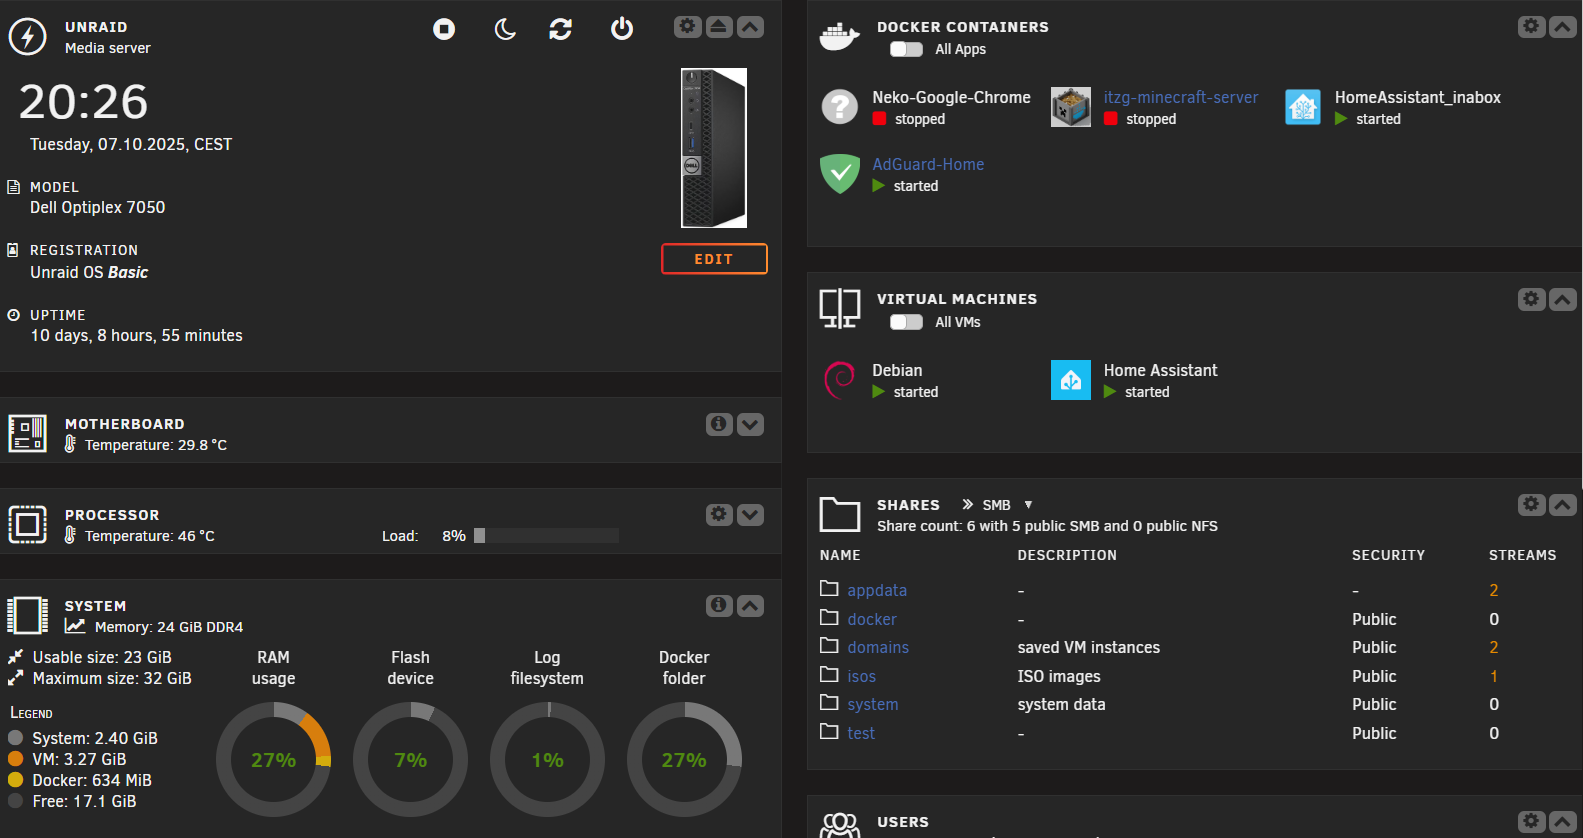Click the itzg-minecraft-server container icon

(x=1071, y=106)
